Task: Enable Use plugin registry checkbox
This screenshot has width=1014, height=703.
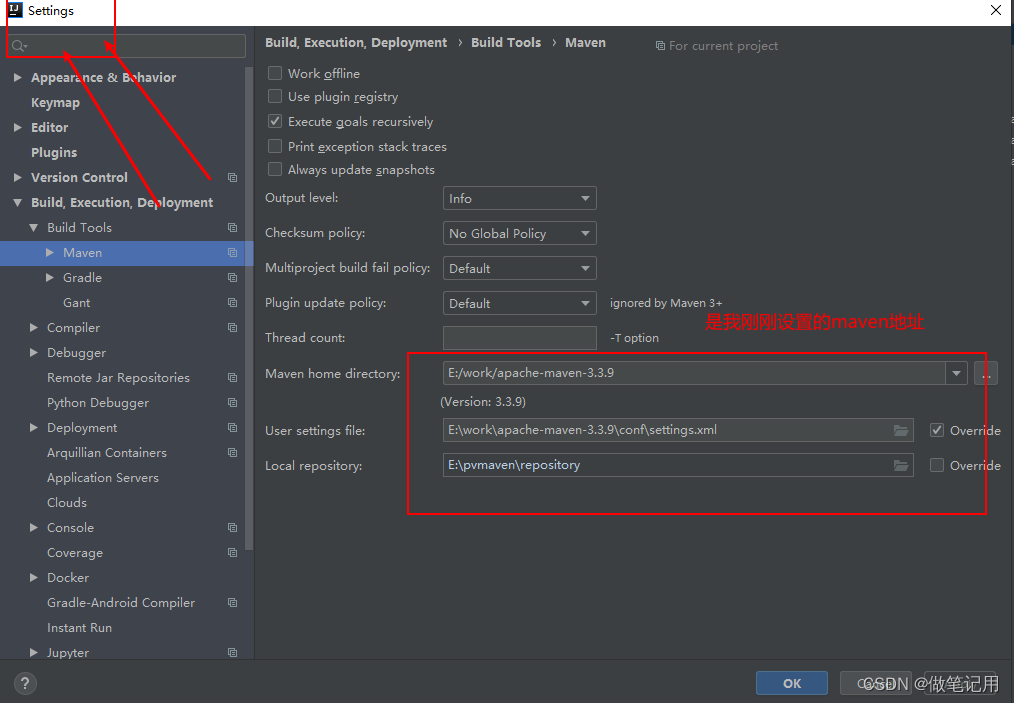Action: click(x=275, y=96)
